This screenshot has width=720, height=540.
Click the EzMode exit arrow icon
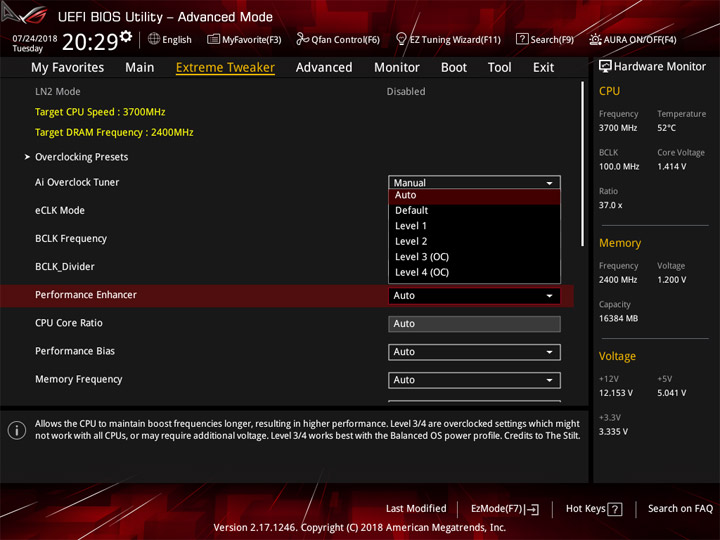[532, 509]
